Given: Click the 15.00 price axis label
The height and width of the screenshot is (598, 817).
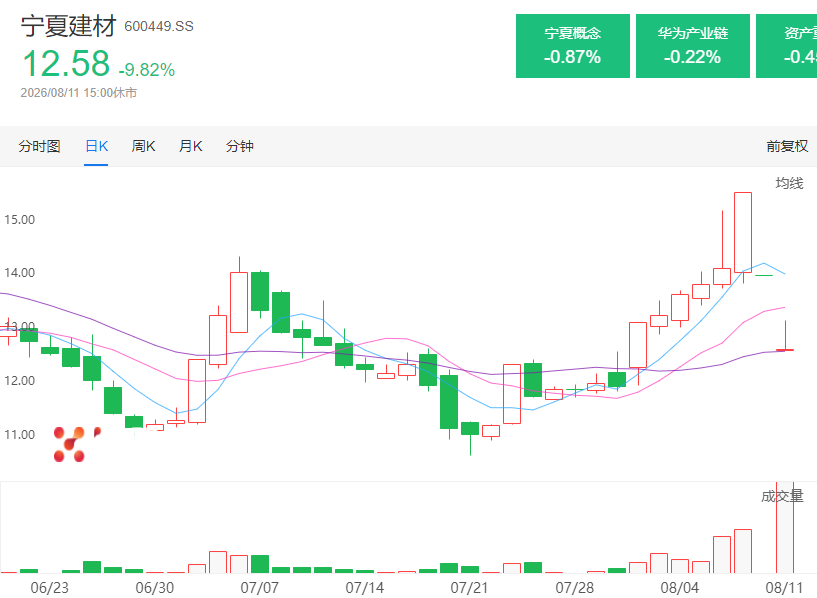Looking at the screenshot, I should click(x=20, y=220).
